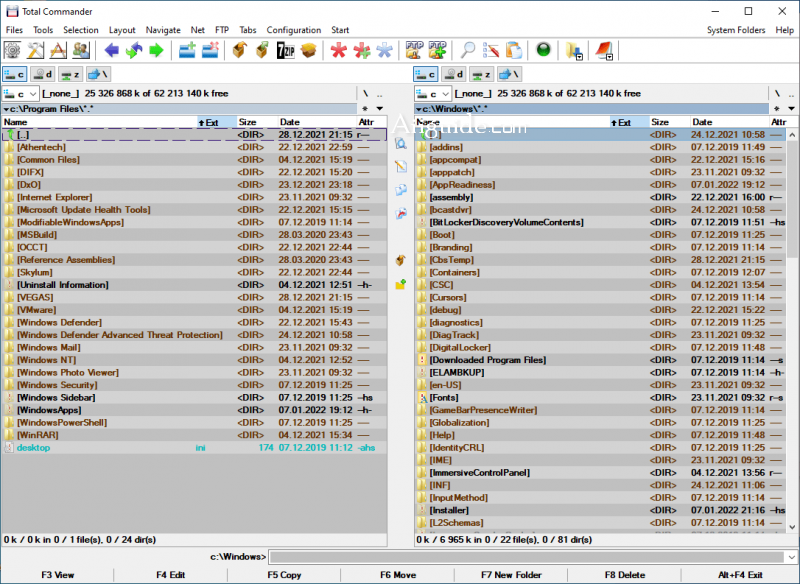Go back with the blue left arrow

[111, 50]
